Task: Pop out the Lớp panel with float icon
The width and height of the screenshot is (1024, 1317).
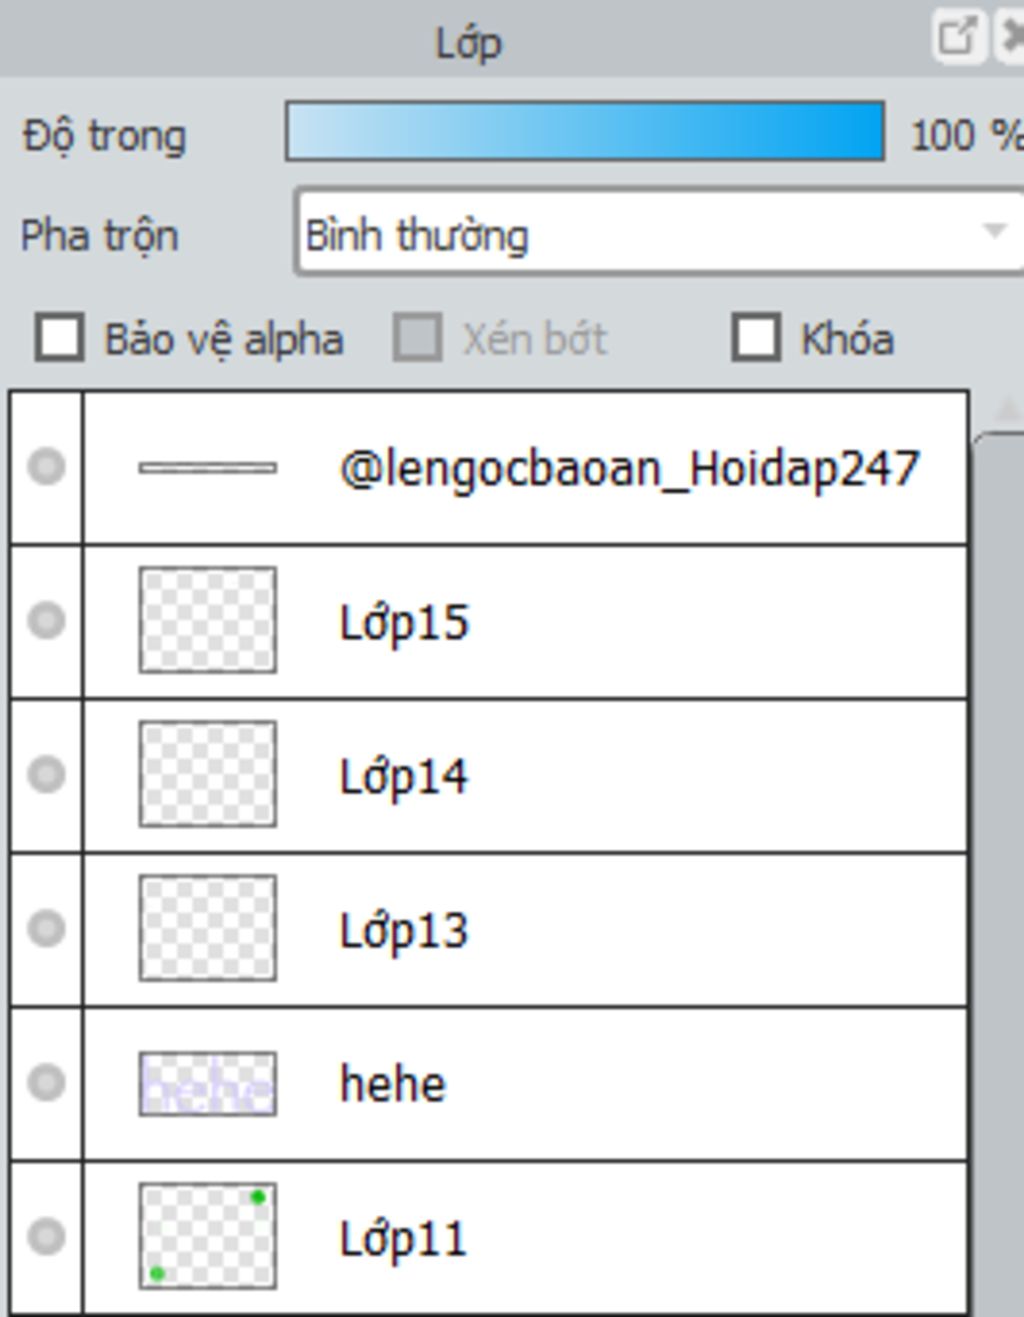Action: [958, 37]
